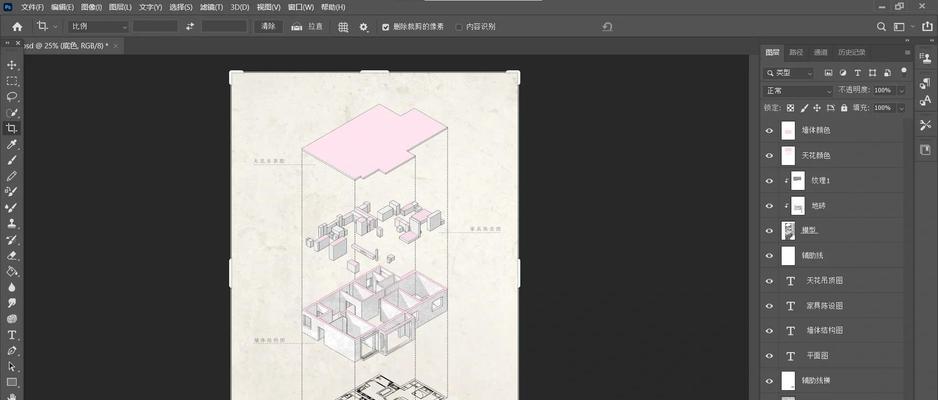Filter layers by smart object icon
Image resolution: width=938 pixels, height=400 pixels.
pos(887,73)
